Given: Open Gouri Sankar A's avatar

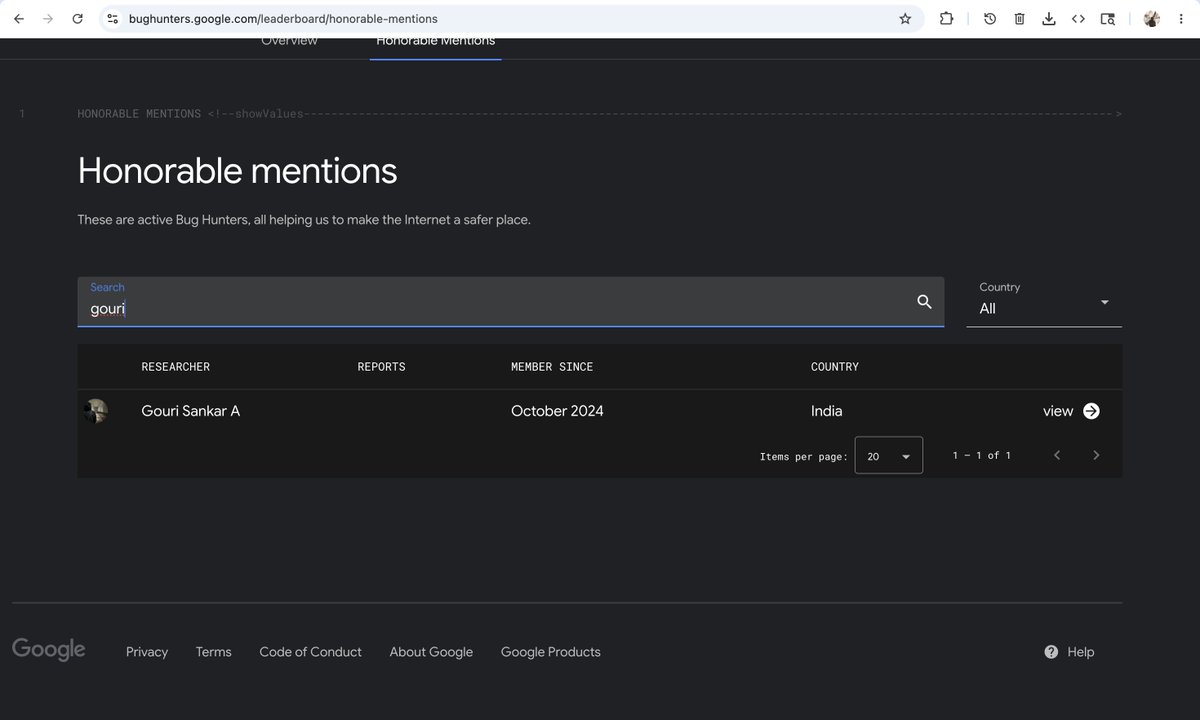Looking at the screenshot, I should (x=96, y=411).
